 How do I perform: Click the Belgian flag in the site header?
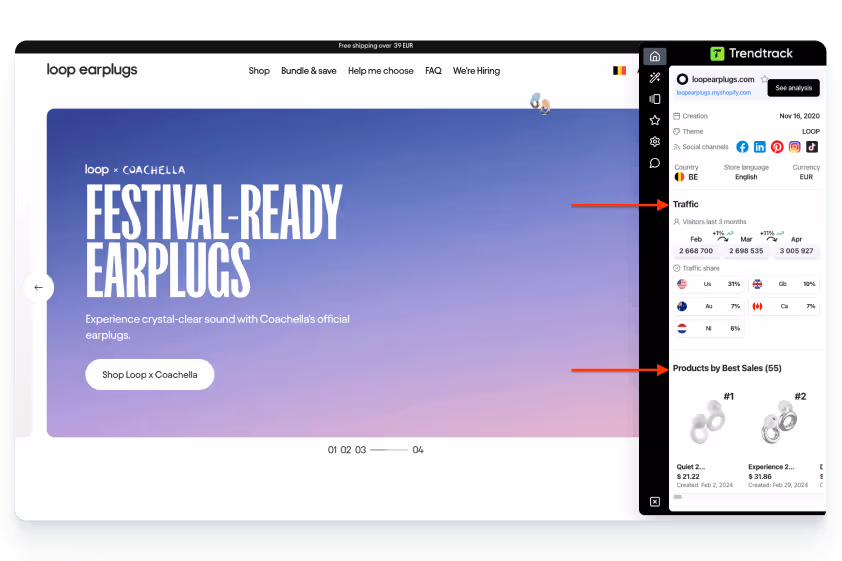coord(619,70)
